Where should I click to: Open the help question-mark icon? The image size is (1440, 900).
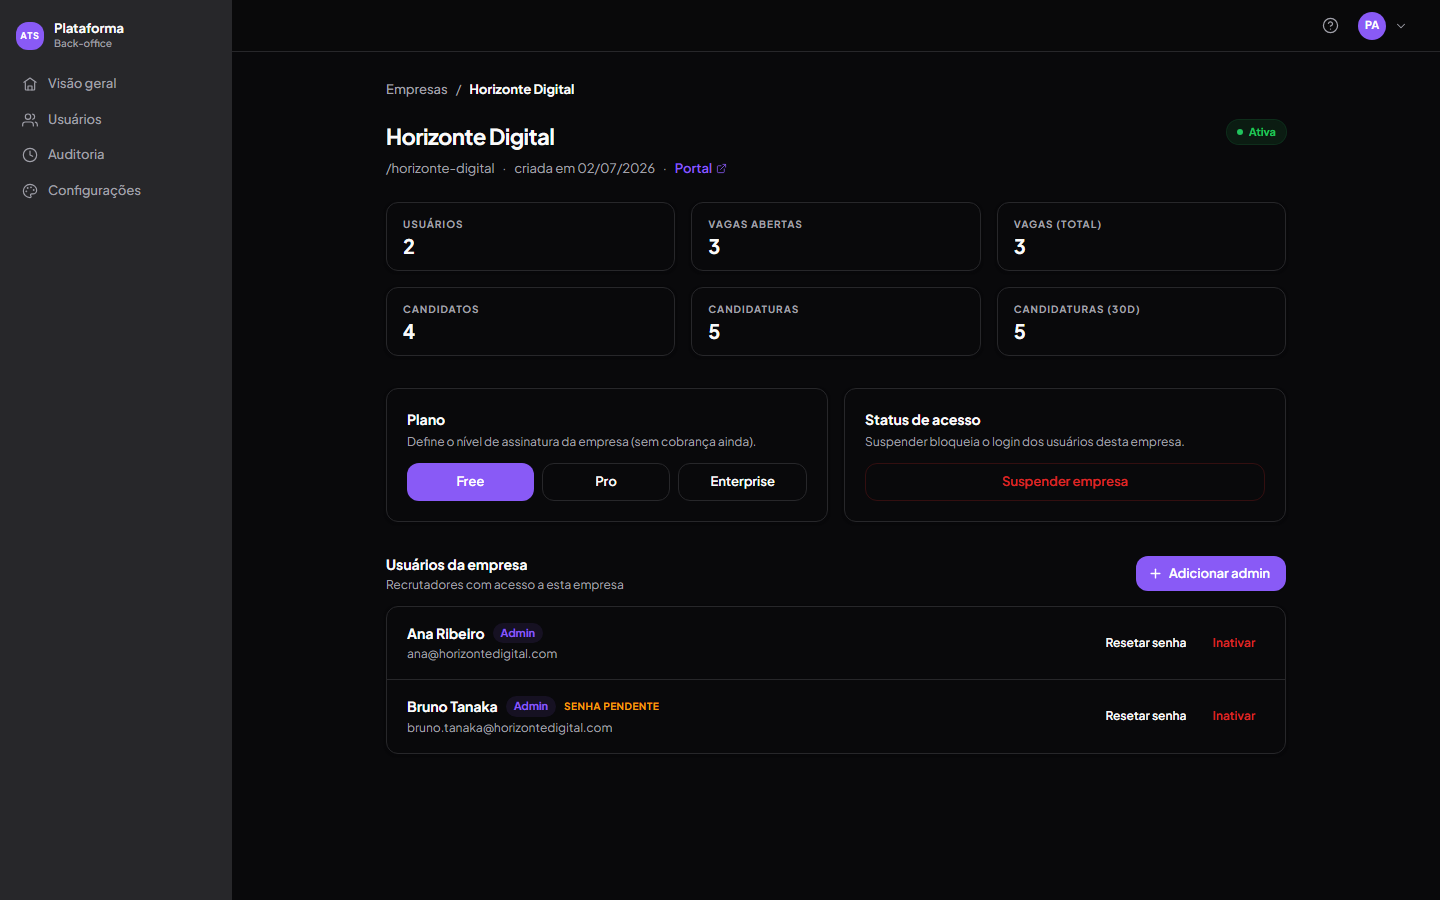1330,26
